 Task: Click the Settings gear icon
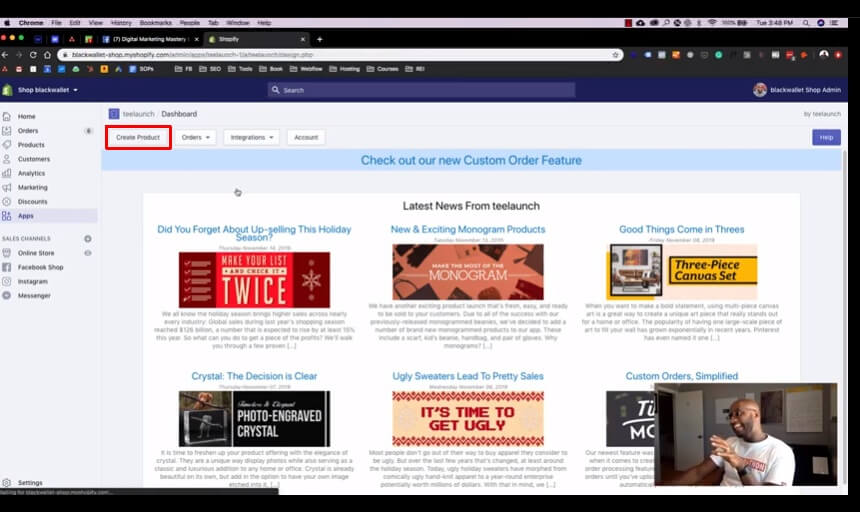[x=7, y=483]
